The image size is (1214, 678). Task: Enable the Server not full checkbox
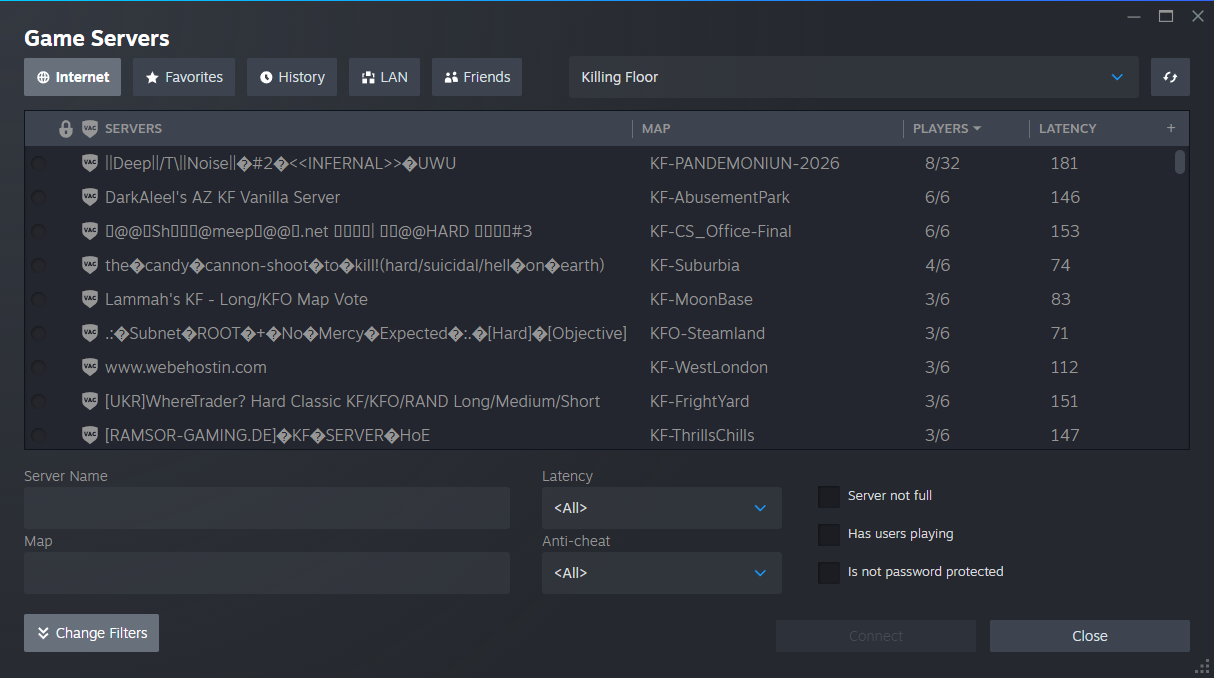(829, 496)
